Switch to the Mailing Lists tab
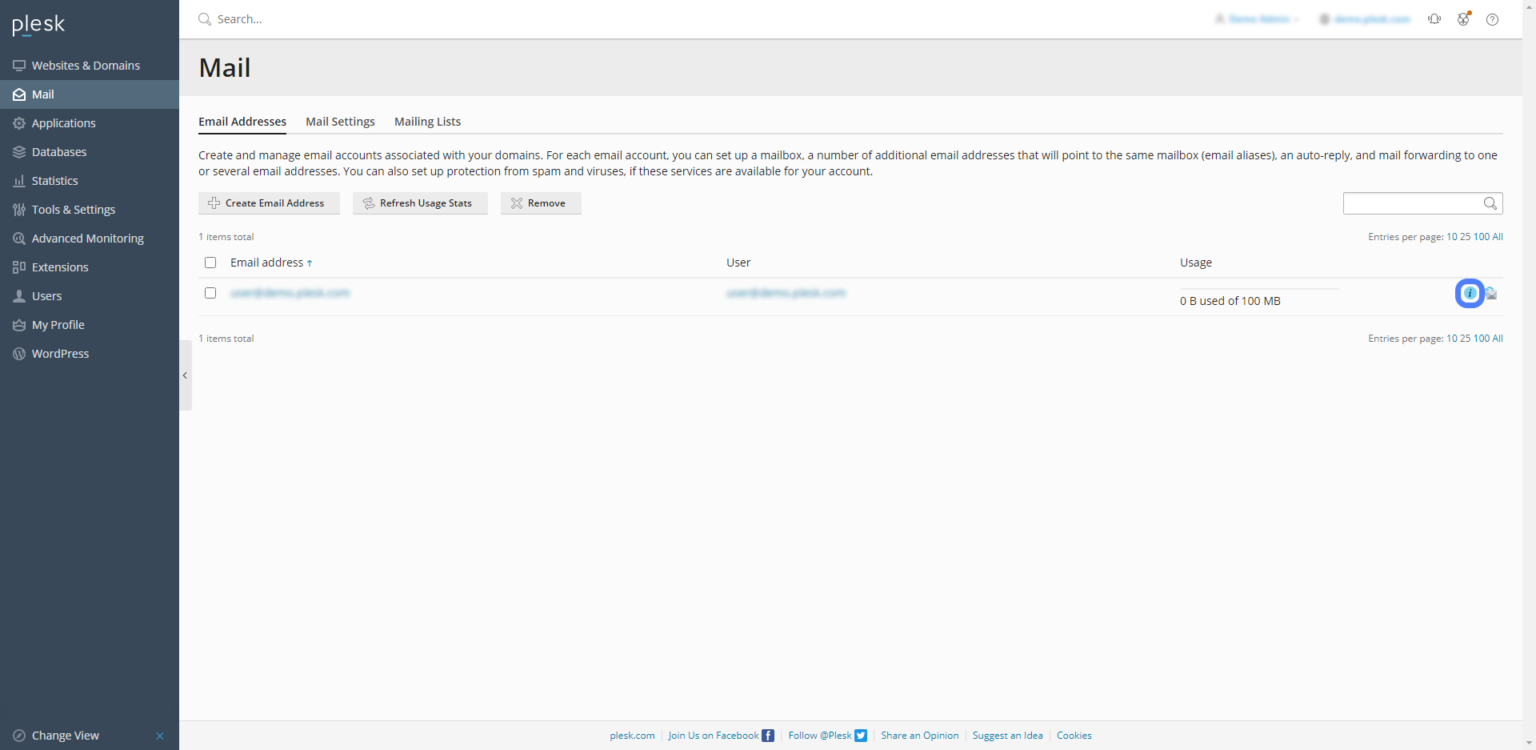 [427, 122]
